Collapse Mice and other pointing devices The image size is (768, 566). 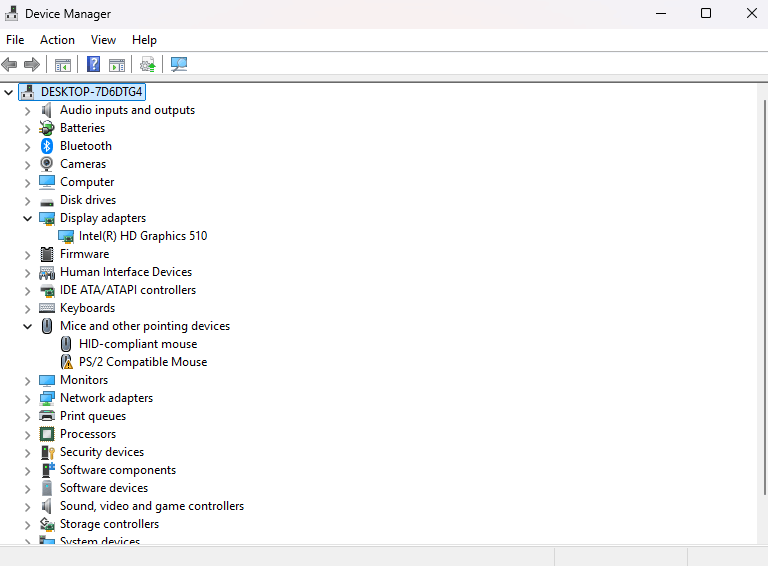coord(27,327)
